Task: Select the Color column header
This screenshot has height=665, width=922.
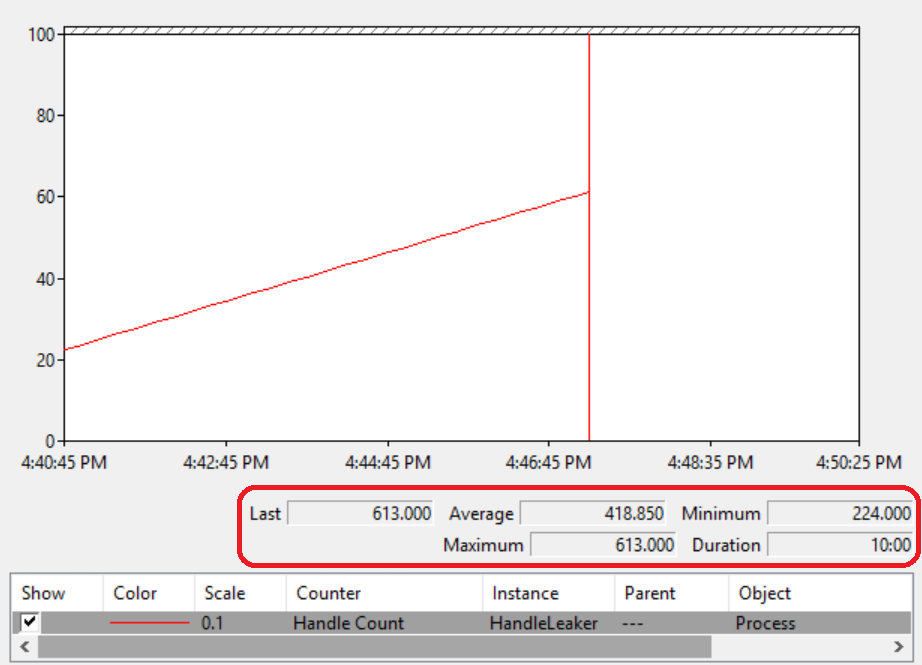Action: pyautogui.click(x=135, y=593)
